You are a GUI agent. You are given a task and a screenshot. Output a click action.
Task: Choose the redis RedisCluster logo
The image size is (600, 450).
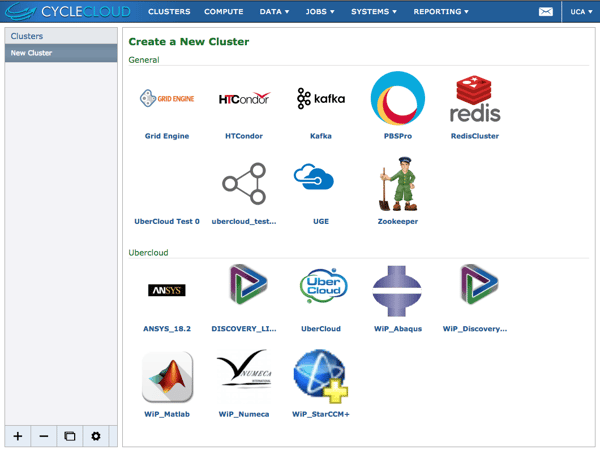475,99
